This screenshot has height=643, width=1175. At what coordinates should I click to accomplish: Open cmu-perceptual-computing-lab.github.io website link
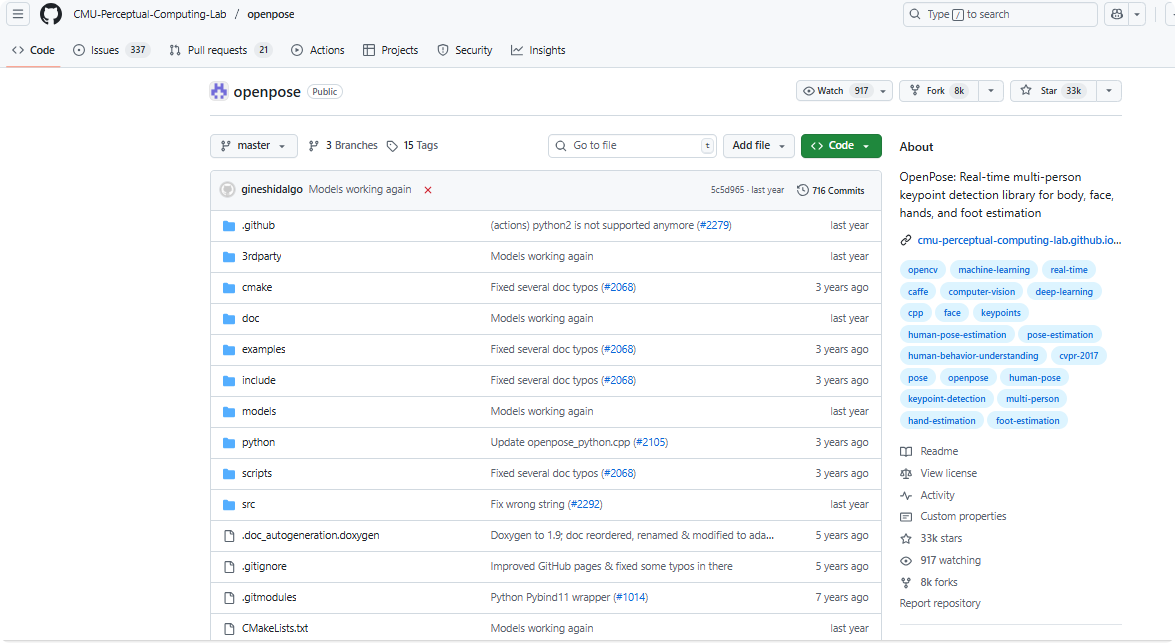[x=1019, y=241]
